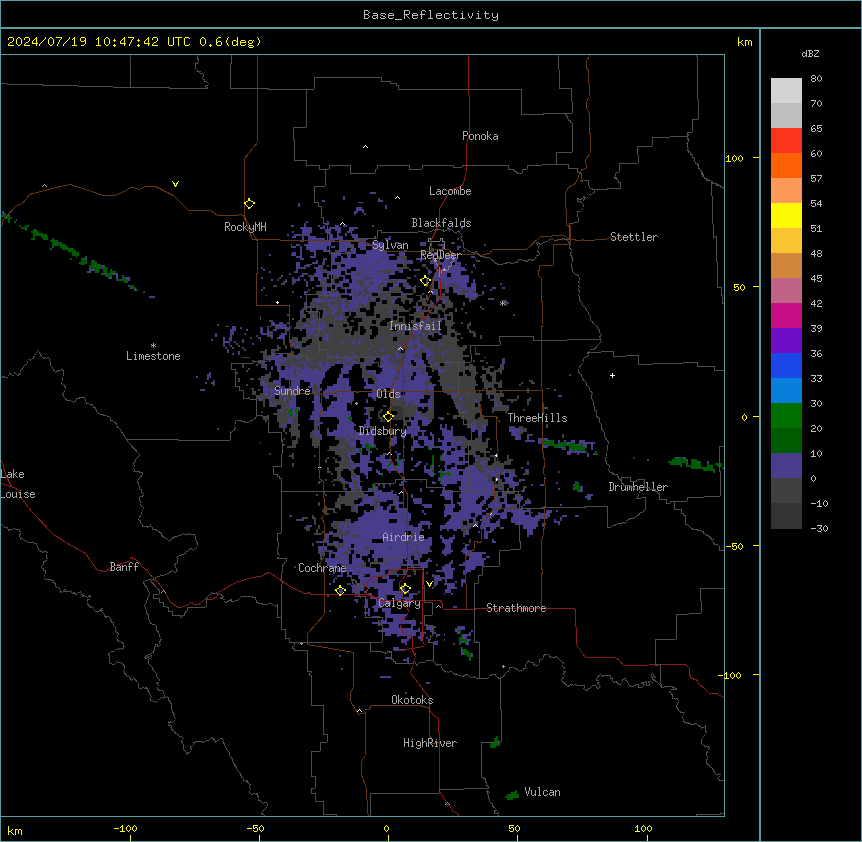Click the 100 tick on right axis
The width and height of the screenshot is (862, 842).
coord(734,158)
